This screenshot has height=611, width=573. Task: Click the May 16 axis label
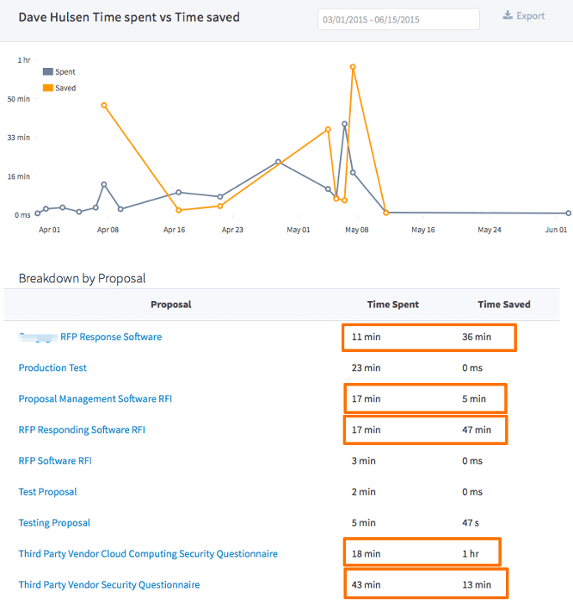click(423, 230)
